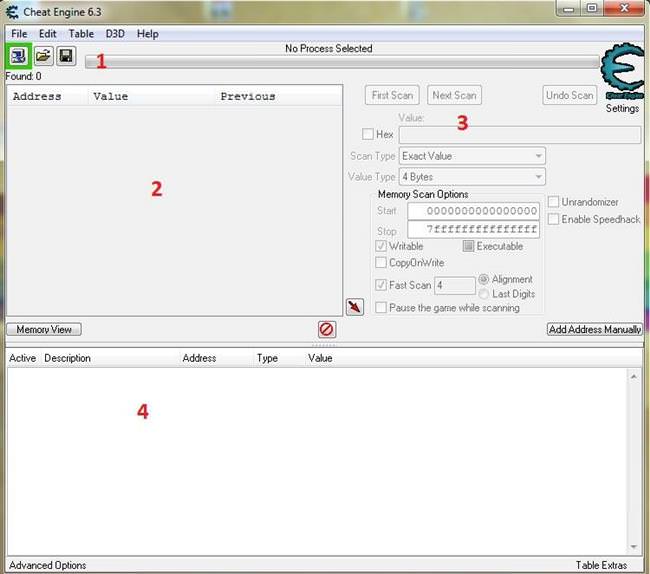This screenshot has height=574, width=650.
Task: Click the Fast Scan alignment value field
Action: coord(455,286)
